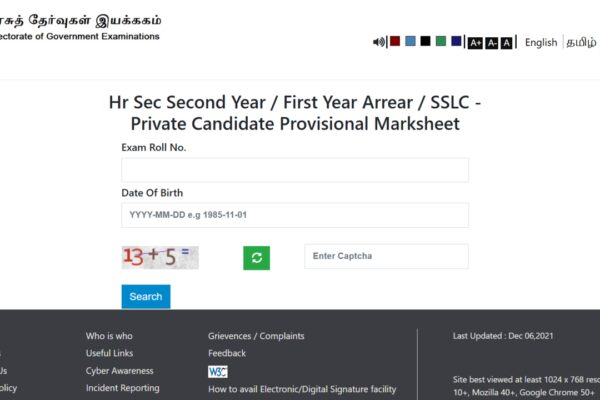Increase font size with A+ icon
This screenshot has height=400, width=600.
tap(475, 43)
